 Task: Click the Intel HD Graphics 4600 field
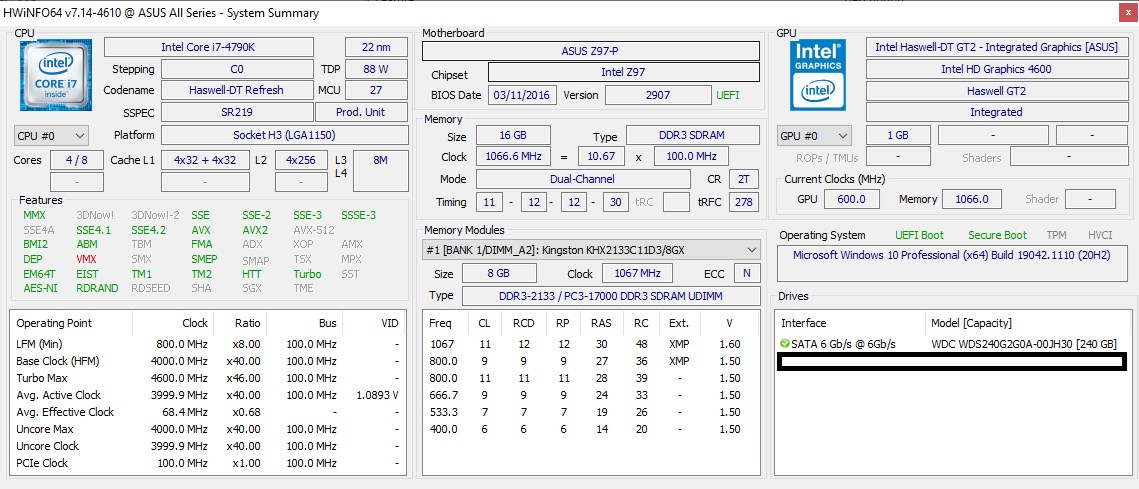996,69
